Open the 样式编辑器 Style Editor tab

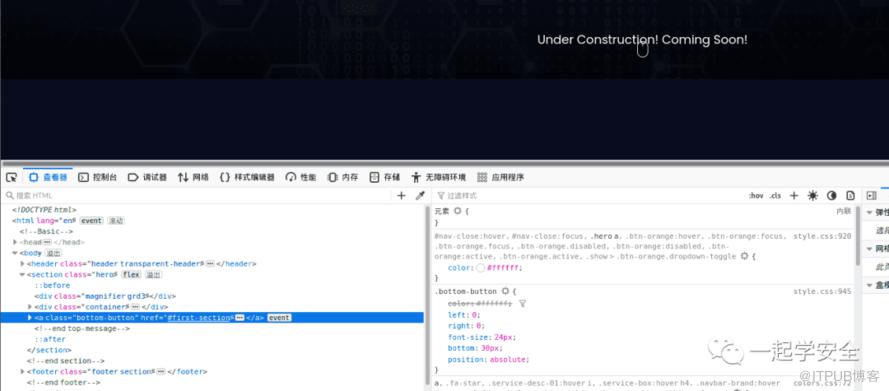click(247, 177)
